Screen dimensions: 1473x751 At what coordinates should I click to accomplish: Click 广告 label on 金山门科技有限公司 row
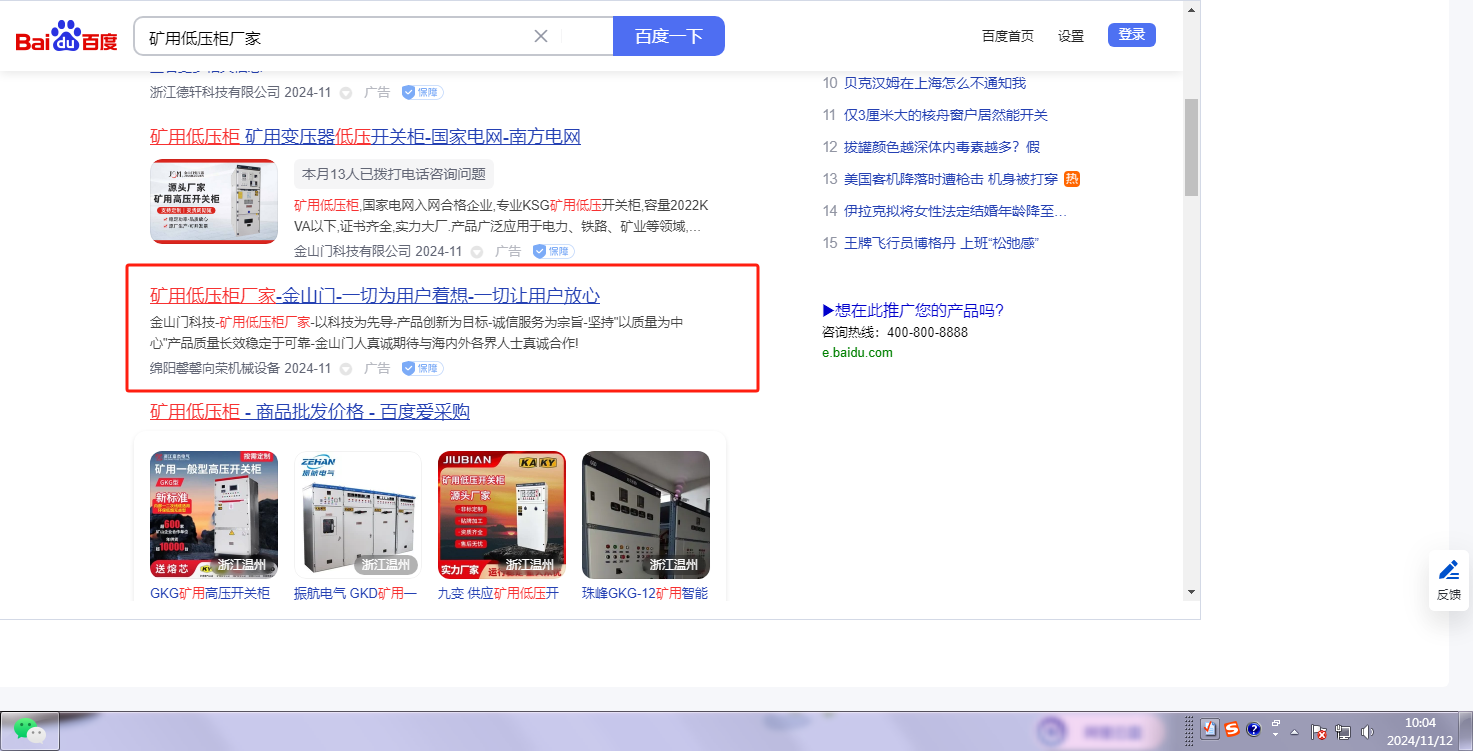coord(508,252)
